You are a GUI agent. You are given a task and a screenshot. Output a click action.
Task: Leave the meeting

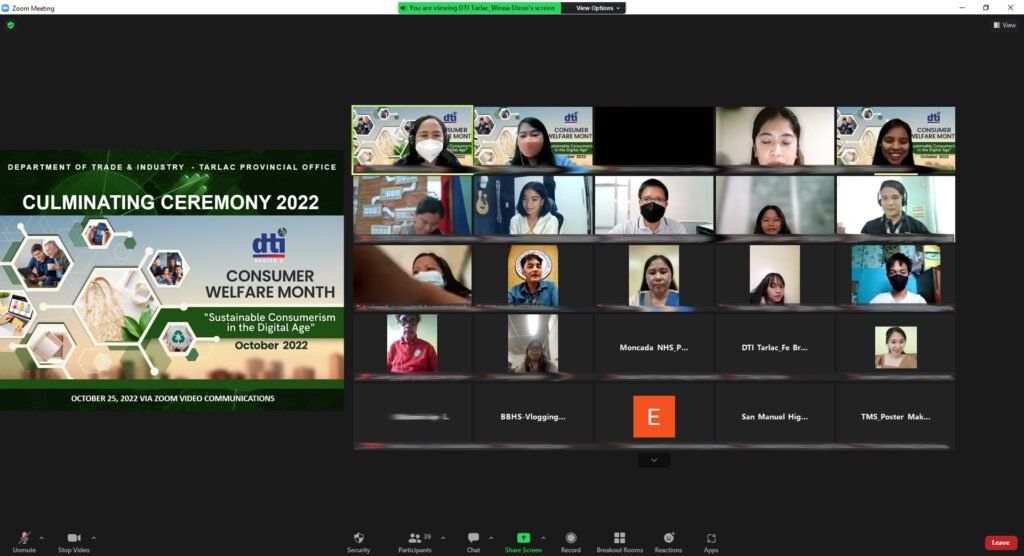(x=1000, y=542)
